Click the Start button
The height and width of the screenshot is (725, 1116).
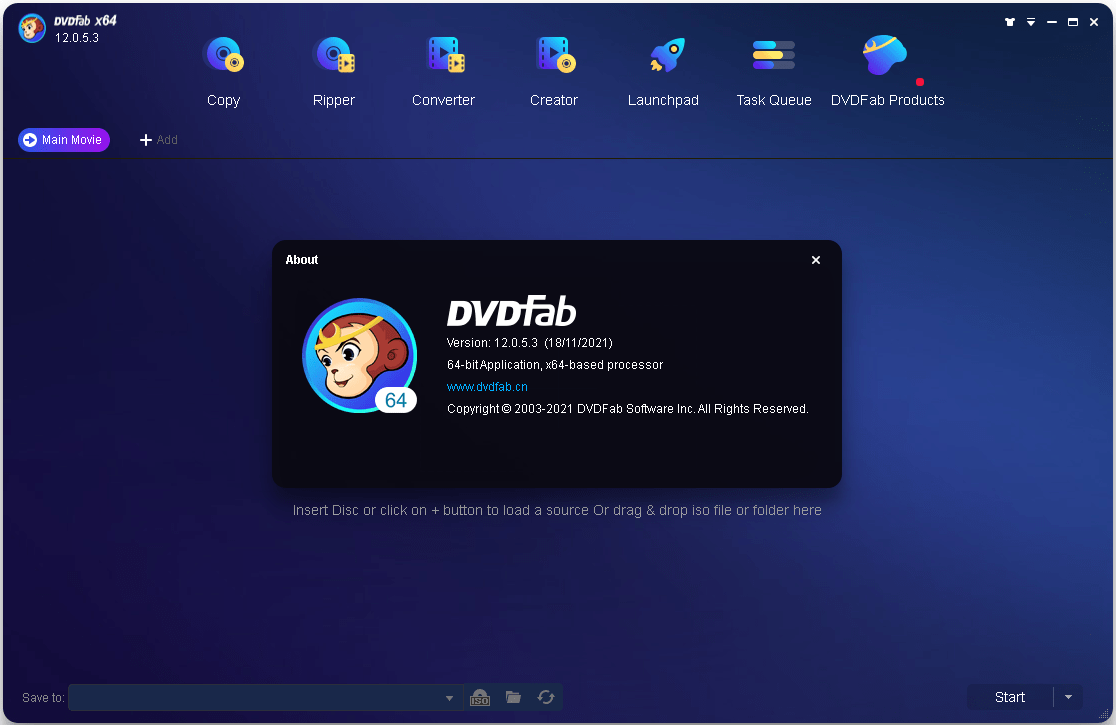click(1009, 697)
